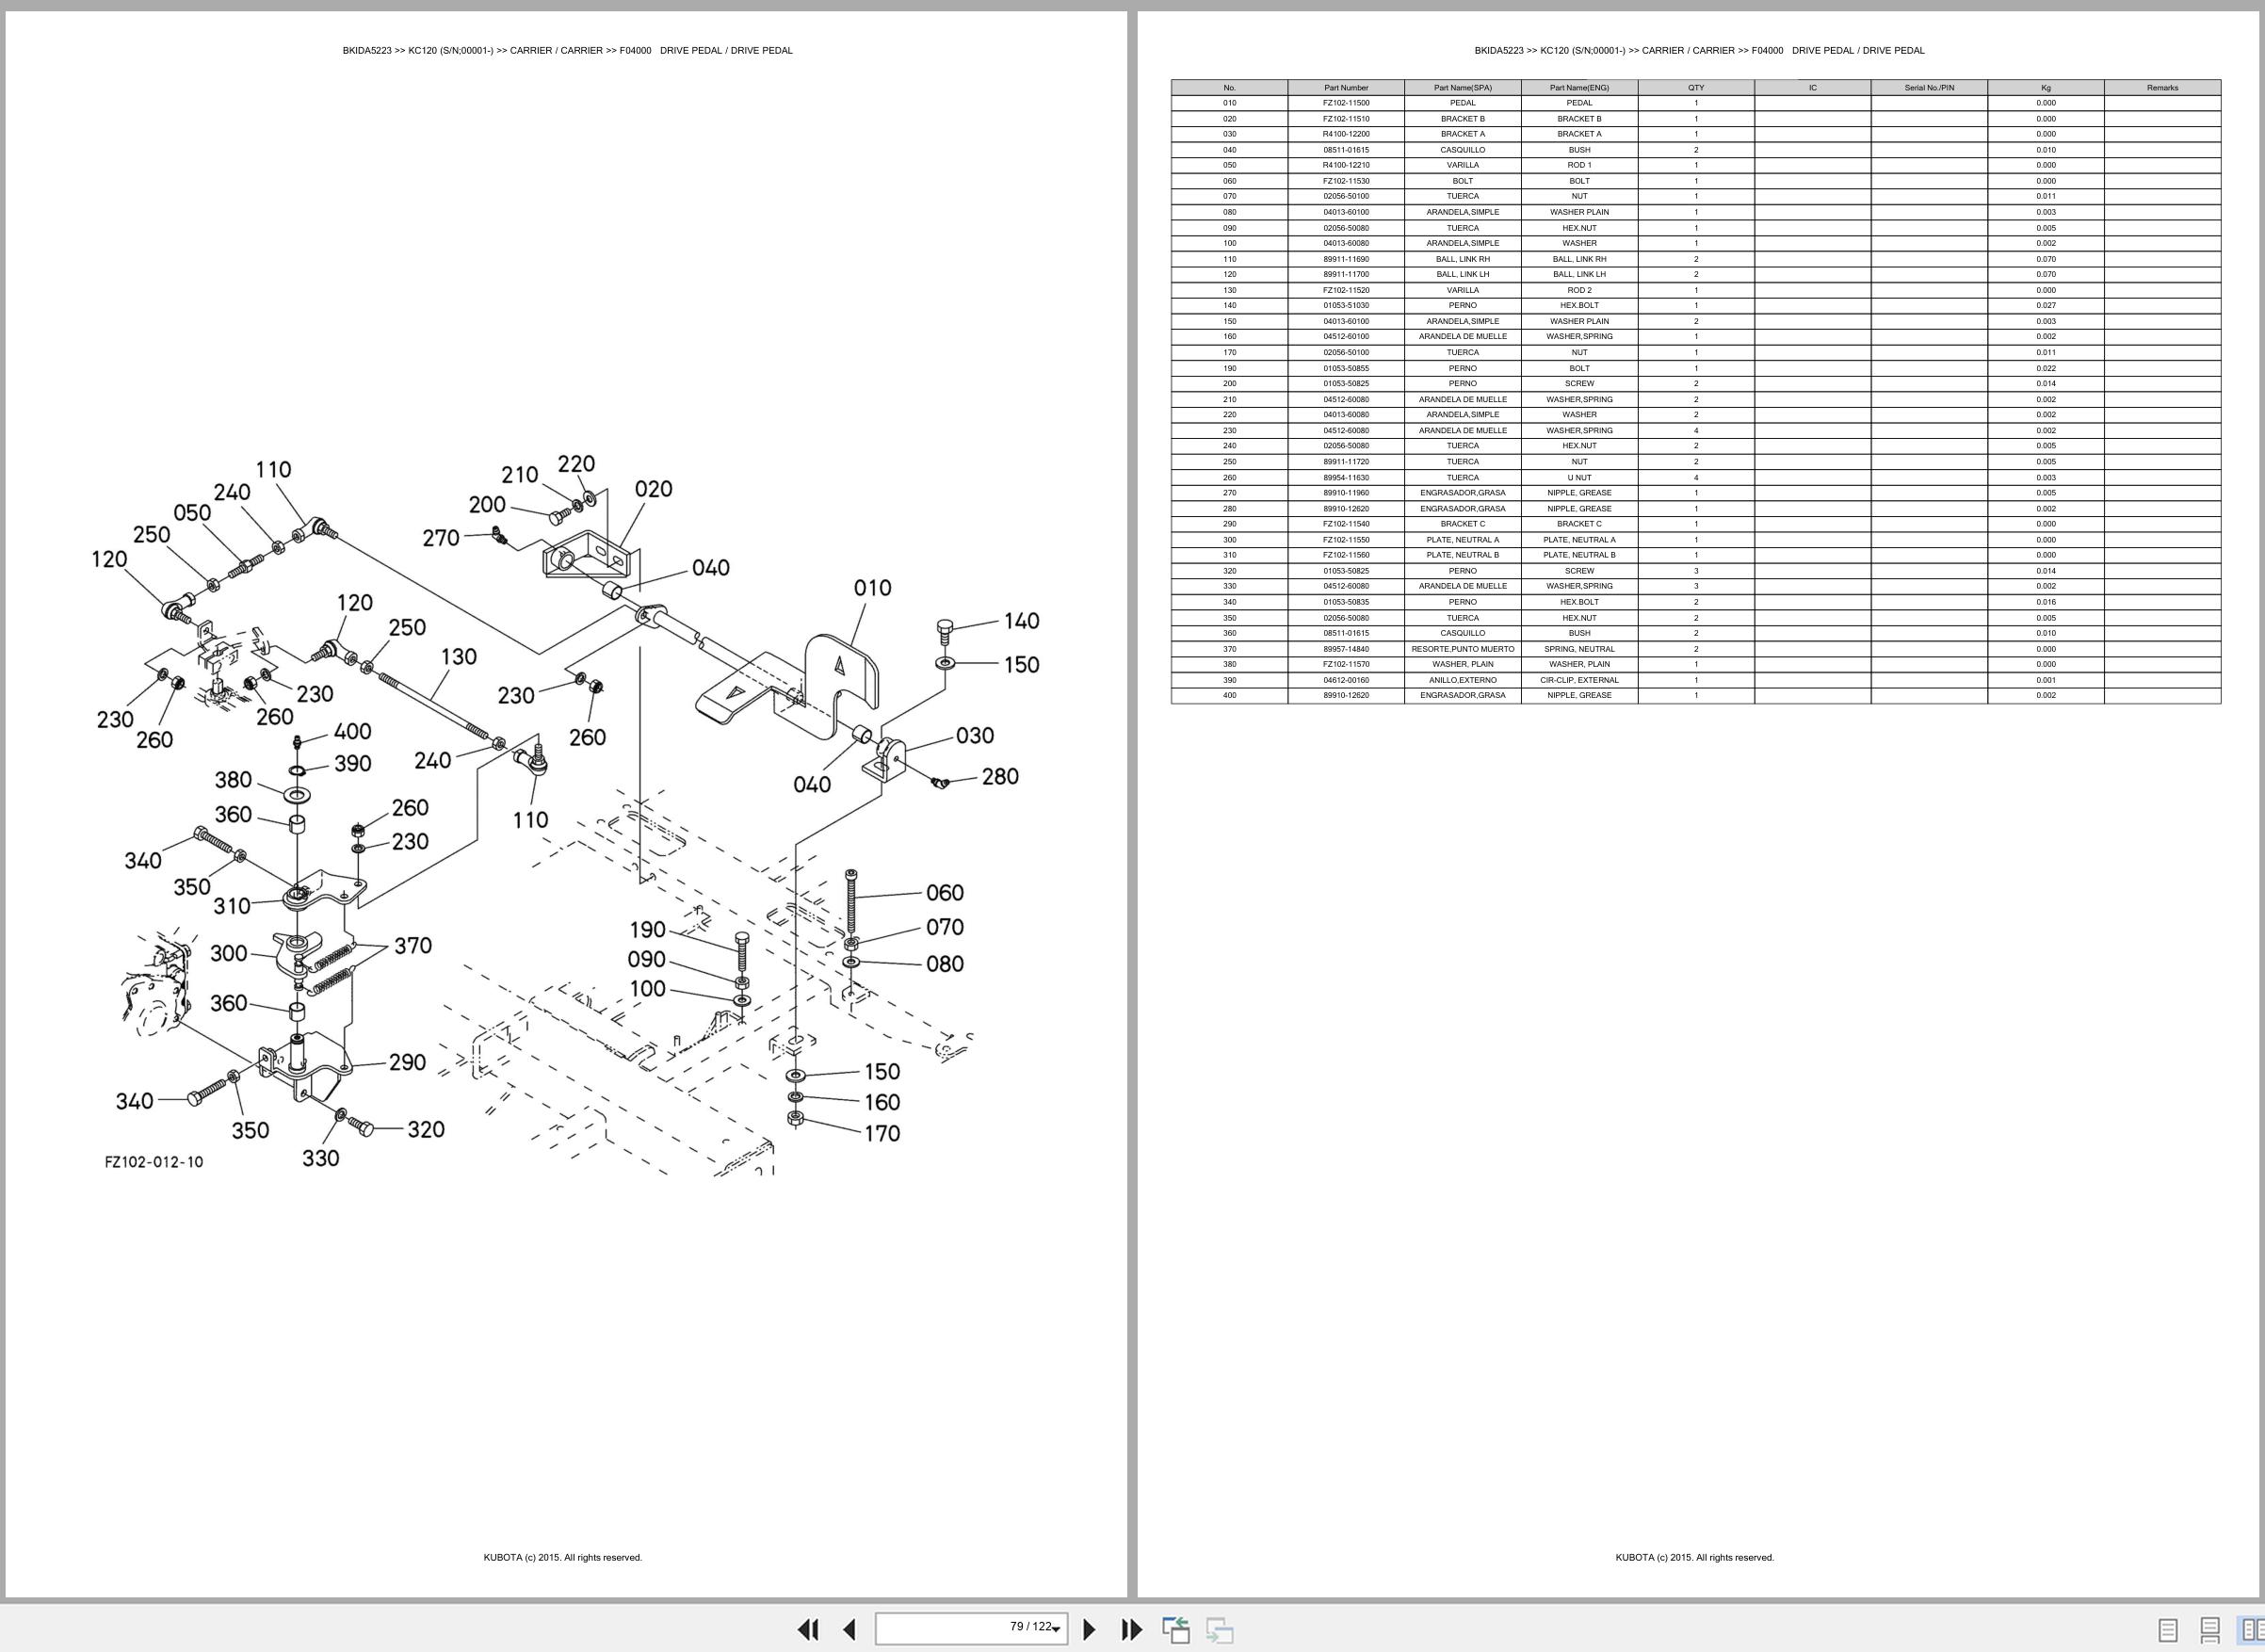Click the U NUT part name

[1579, 477]
